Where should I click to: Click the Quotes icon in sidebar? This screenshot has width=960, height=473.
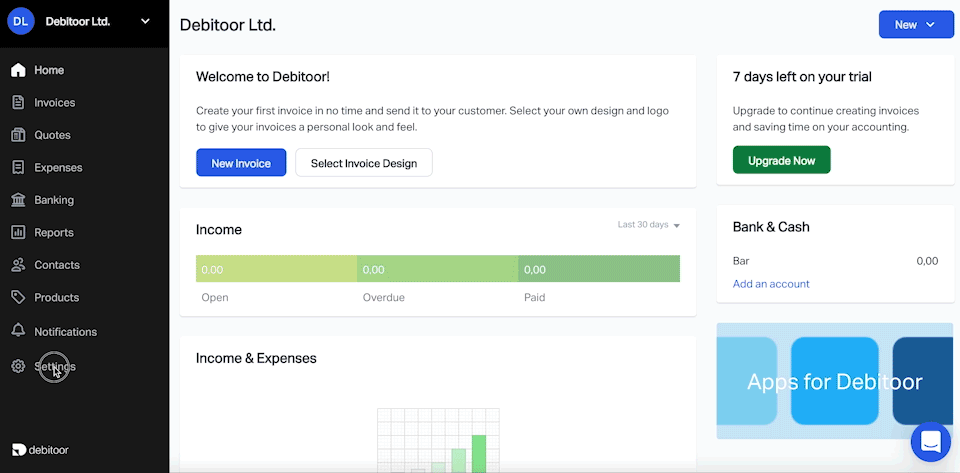pos(18,135)
